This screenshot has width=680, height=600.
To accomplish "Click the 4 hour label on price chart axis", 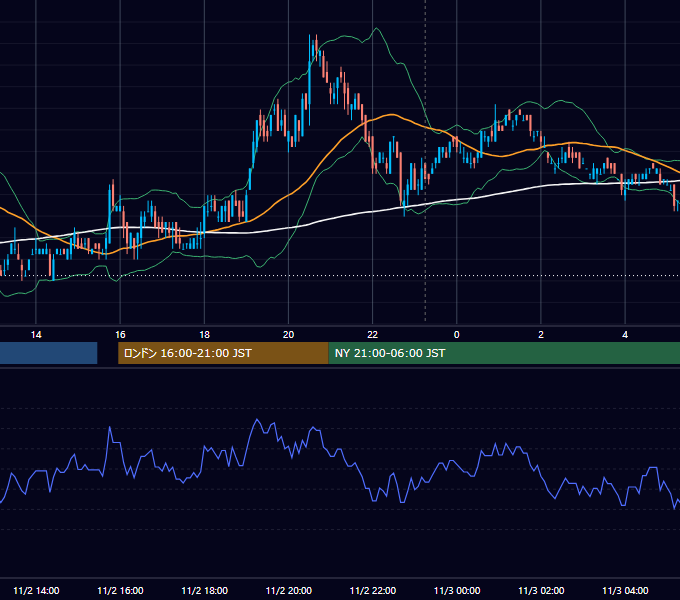I will (625, 335).
